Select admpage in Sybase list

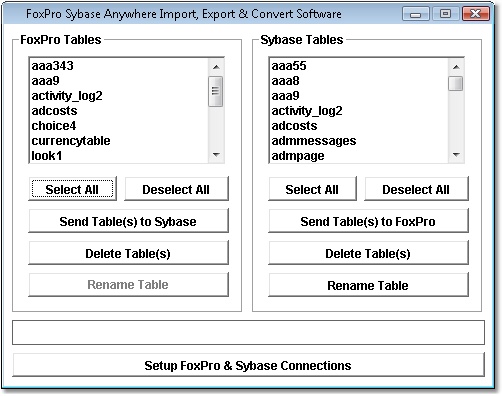[x=359, y=155]
